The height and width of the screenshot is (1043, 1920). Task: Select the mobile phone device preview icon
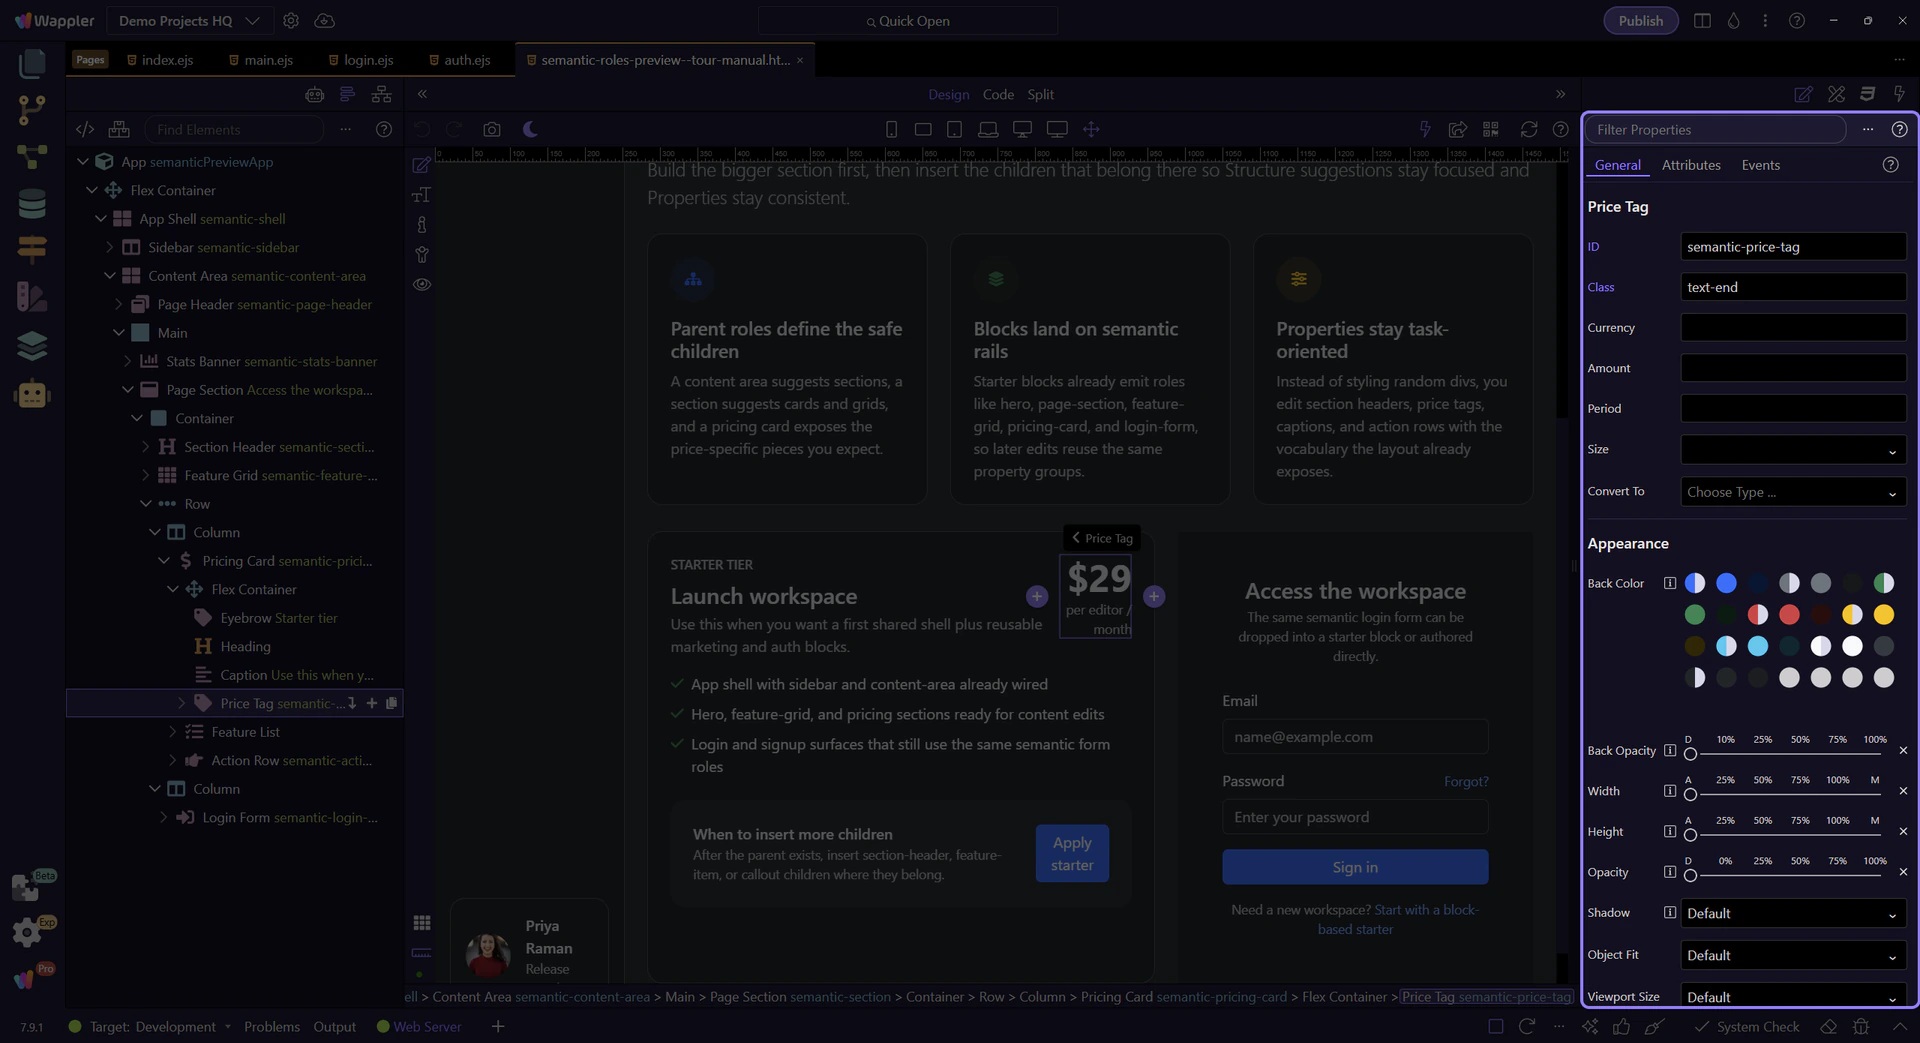pos(891,129)
